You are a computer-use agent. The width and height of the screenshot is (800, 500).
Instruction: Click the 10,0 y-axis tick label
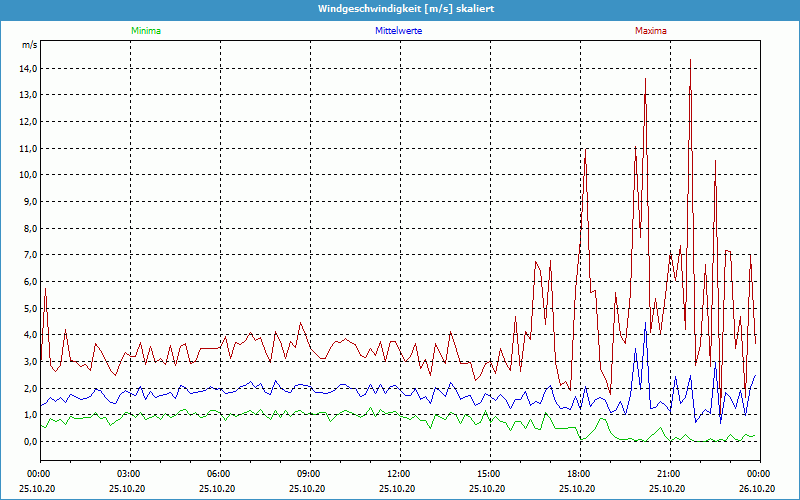[x=27, y=175]
